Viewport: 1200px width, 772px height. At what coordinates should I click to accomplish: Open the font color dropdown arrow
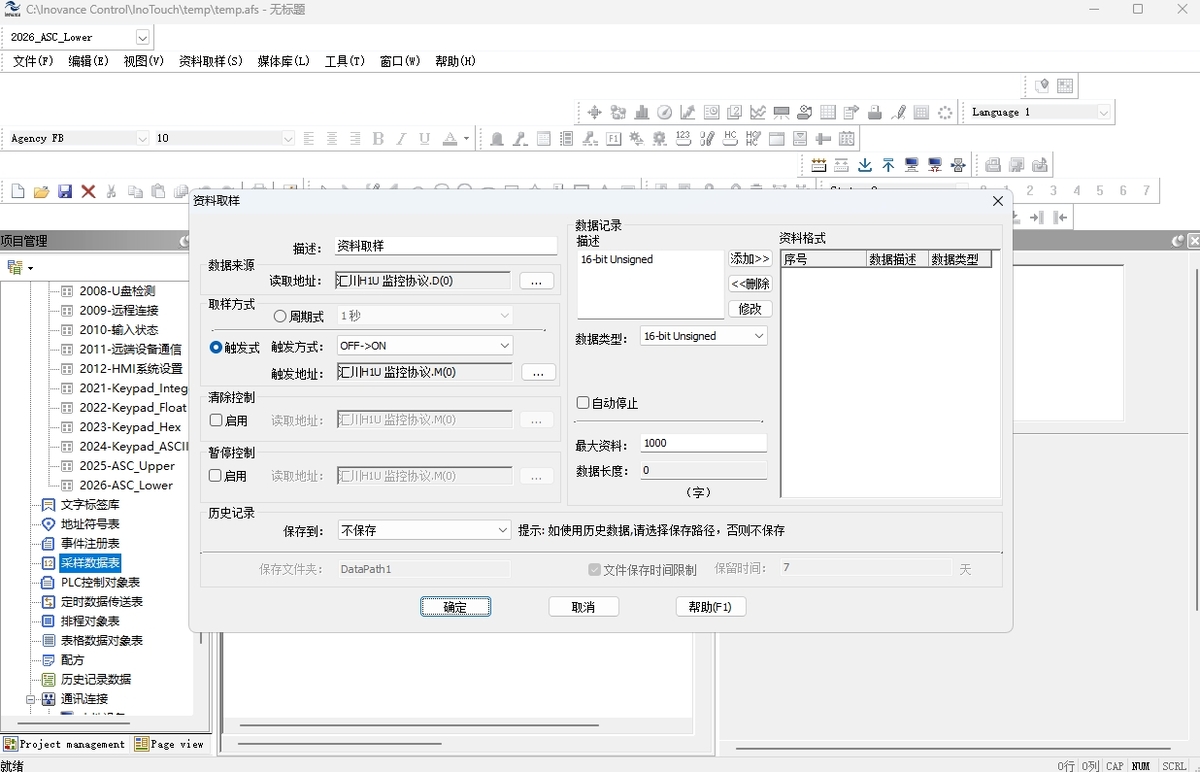466,138
